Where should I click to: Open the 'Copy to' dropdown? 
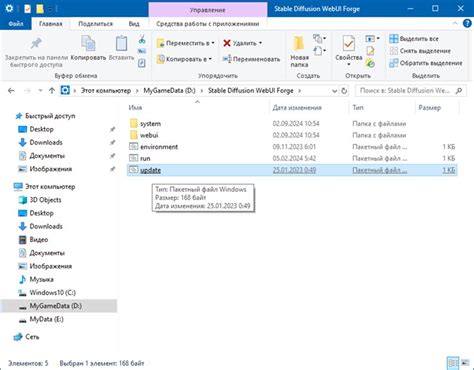(185, 59)
